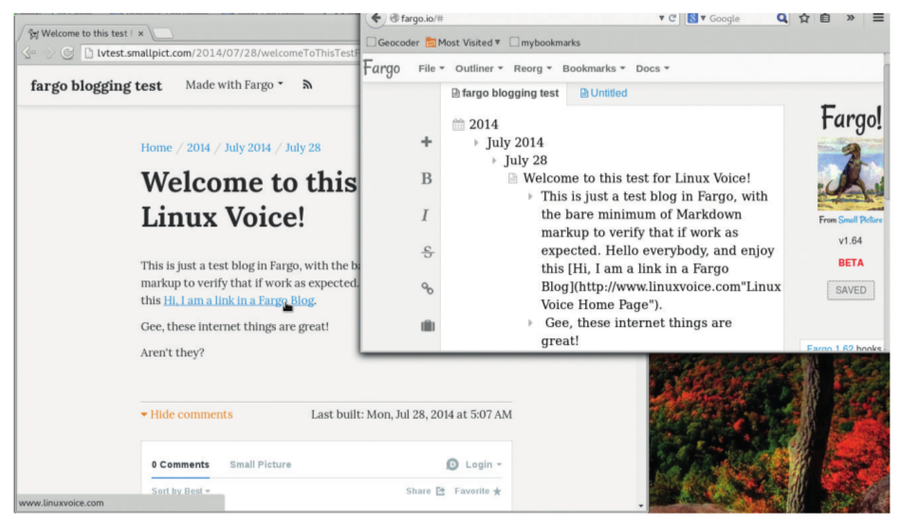900x524 pixels.
Task: Open the URL history dropdown arrow in Firefox
Action: tap(661, 18)
